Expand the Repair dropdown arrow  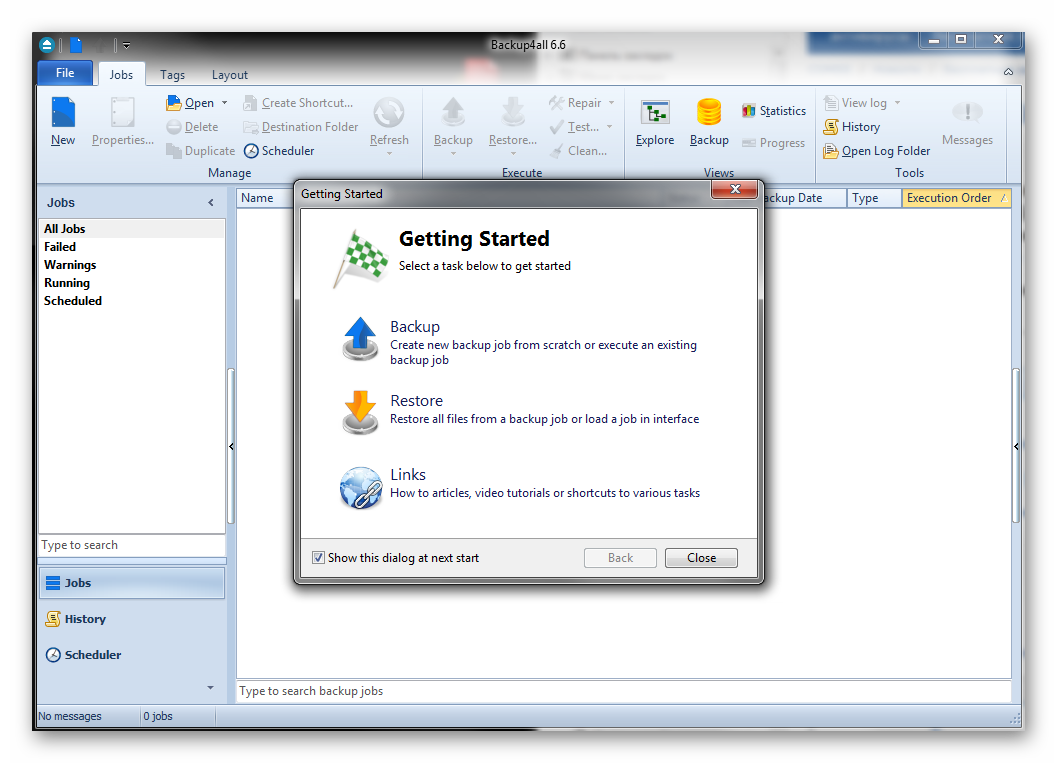[x=611, y=102]
